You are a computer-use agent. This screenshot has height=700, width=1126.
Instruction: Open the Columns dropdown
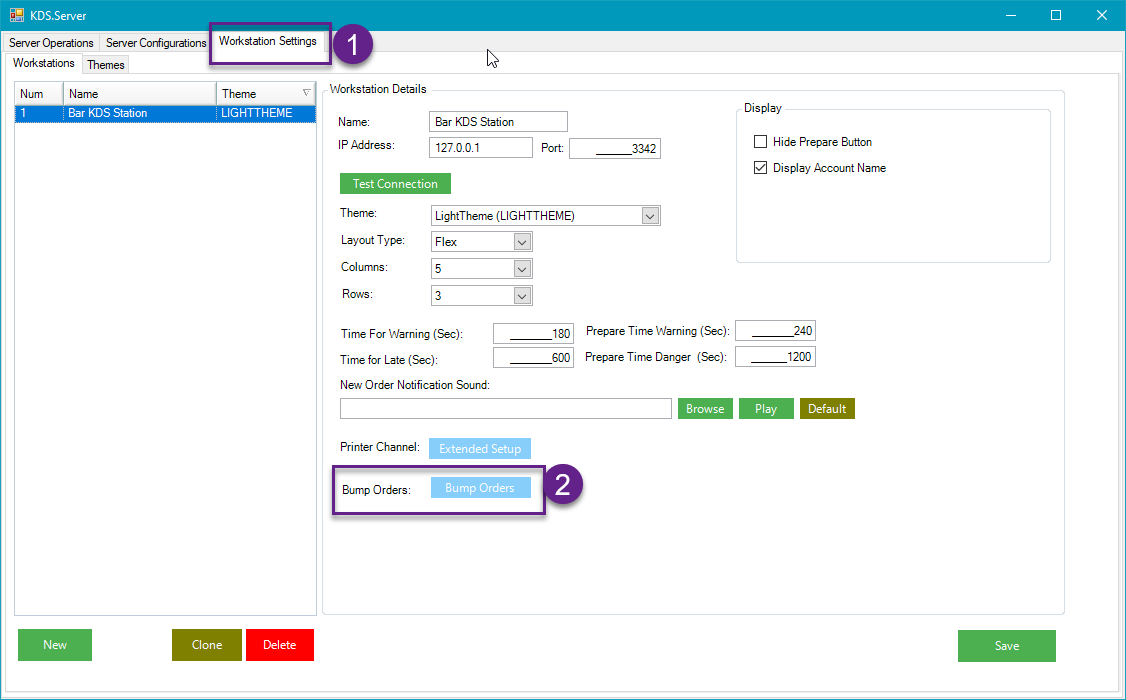click(521, 269)
